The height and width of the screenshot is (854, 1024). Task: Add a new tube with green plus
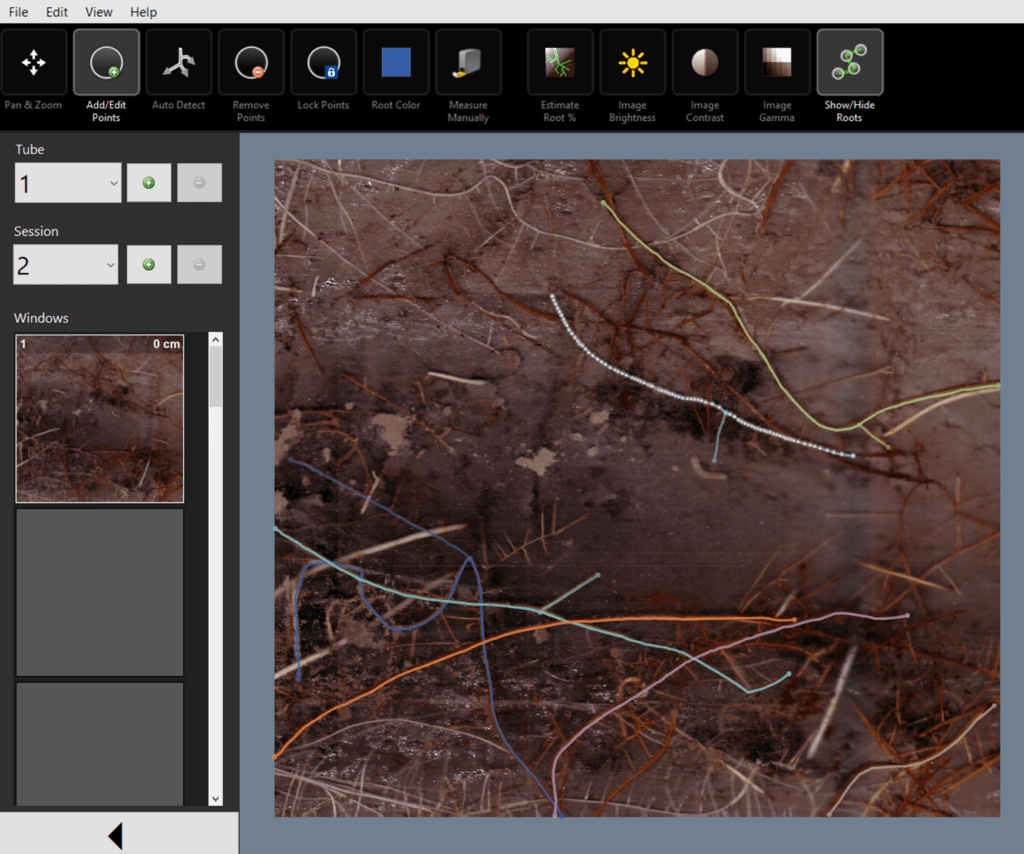(149, 183)
